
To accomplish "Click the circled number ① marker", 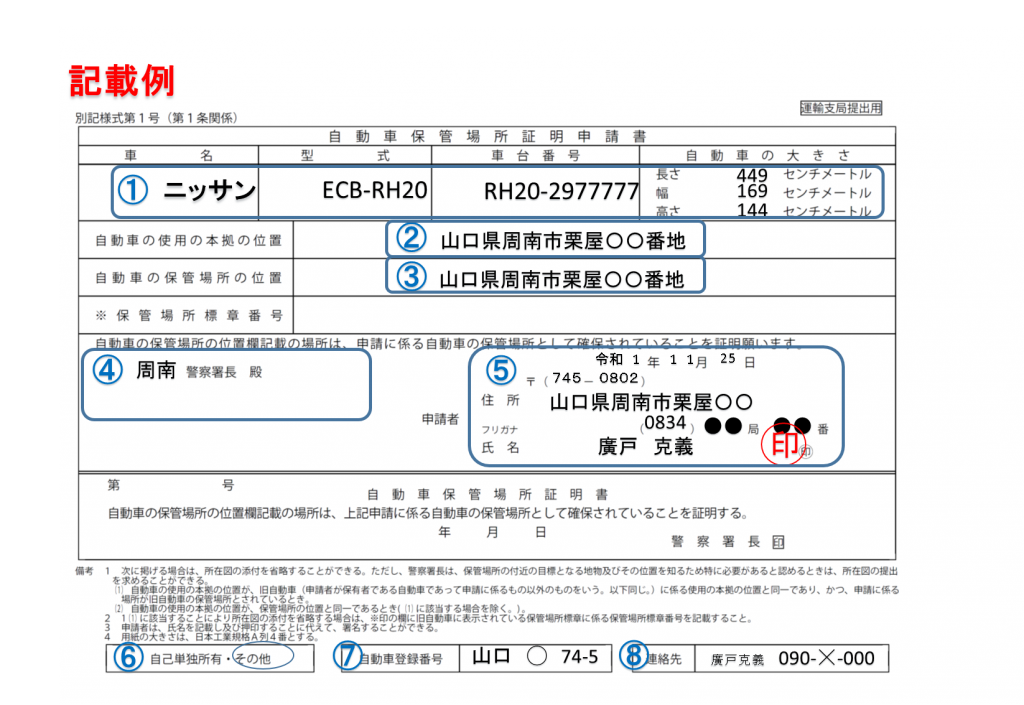I will (133, 191).
